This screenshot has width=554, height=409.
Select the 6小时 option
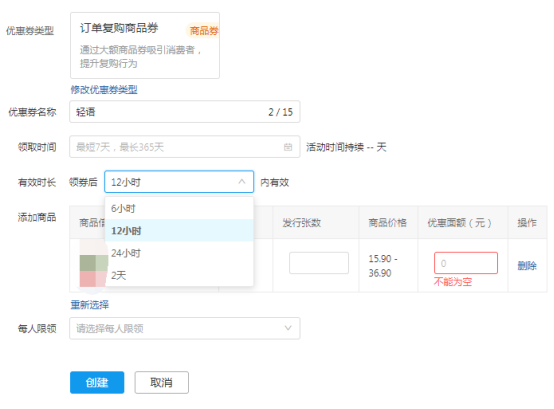coord(179,208)
